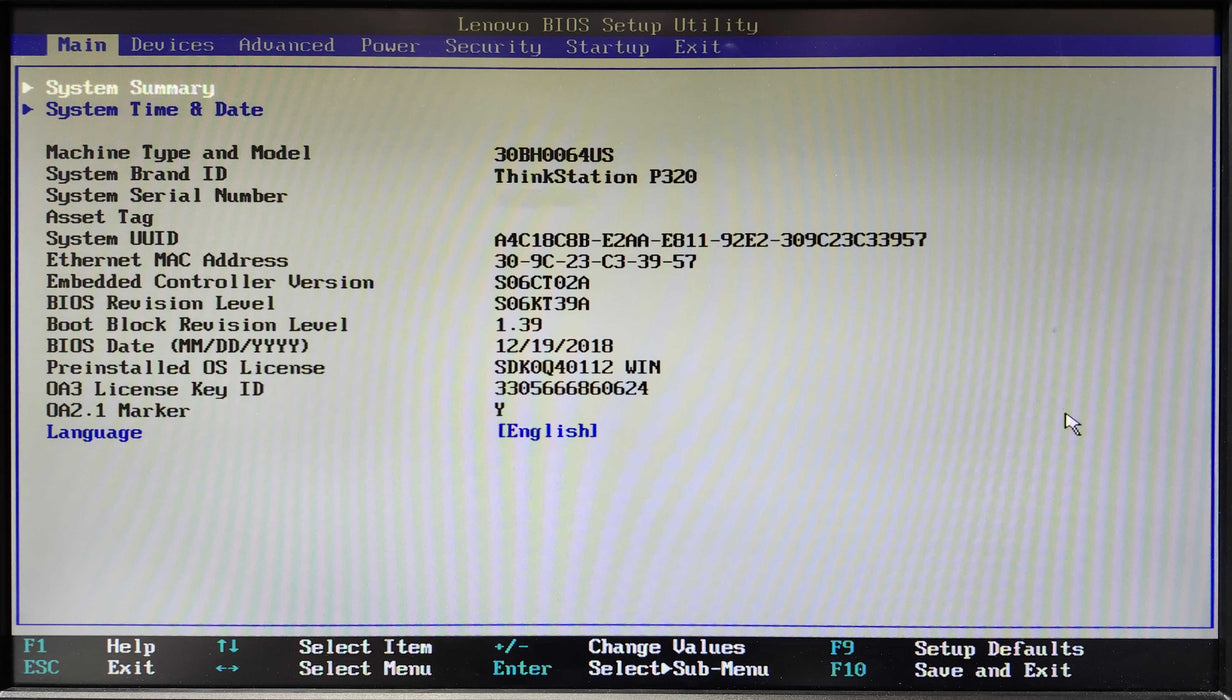Click the Lenovo BIOS Setup Utility title
Image resolution: width=1232 pixels, height=700 pixels.
click(x=607, y=24)
